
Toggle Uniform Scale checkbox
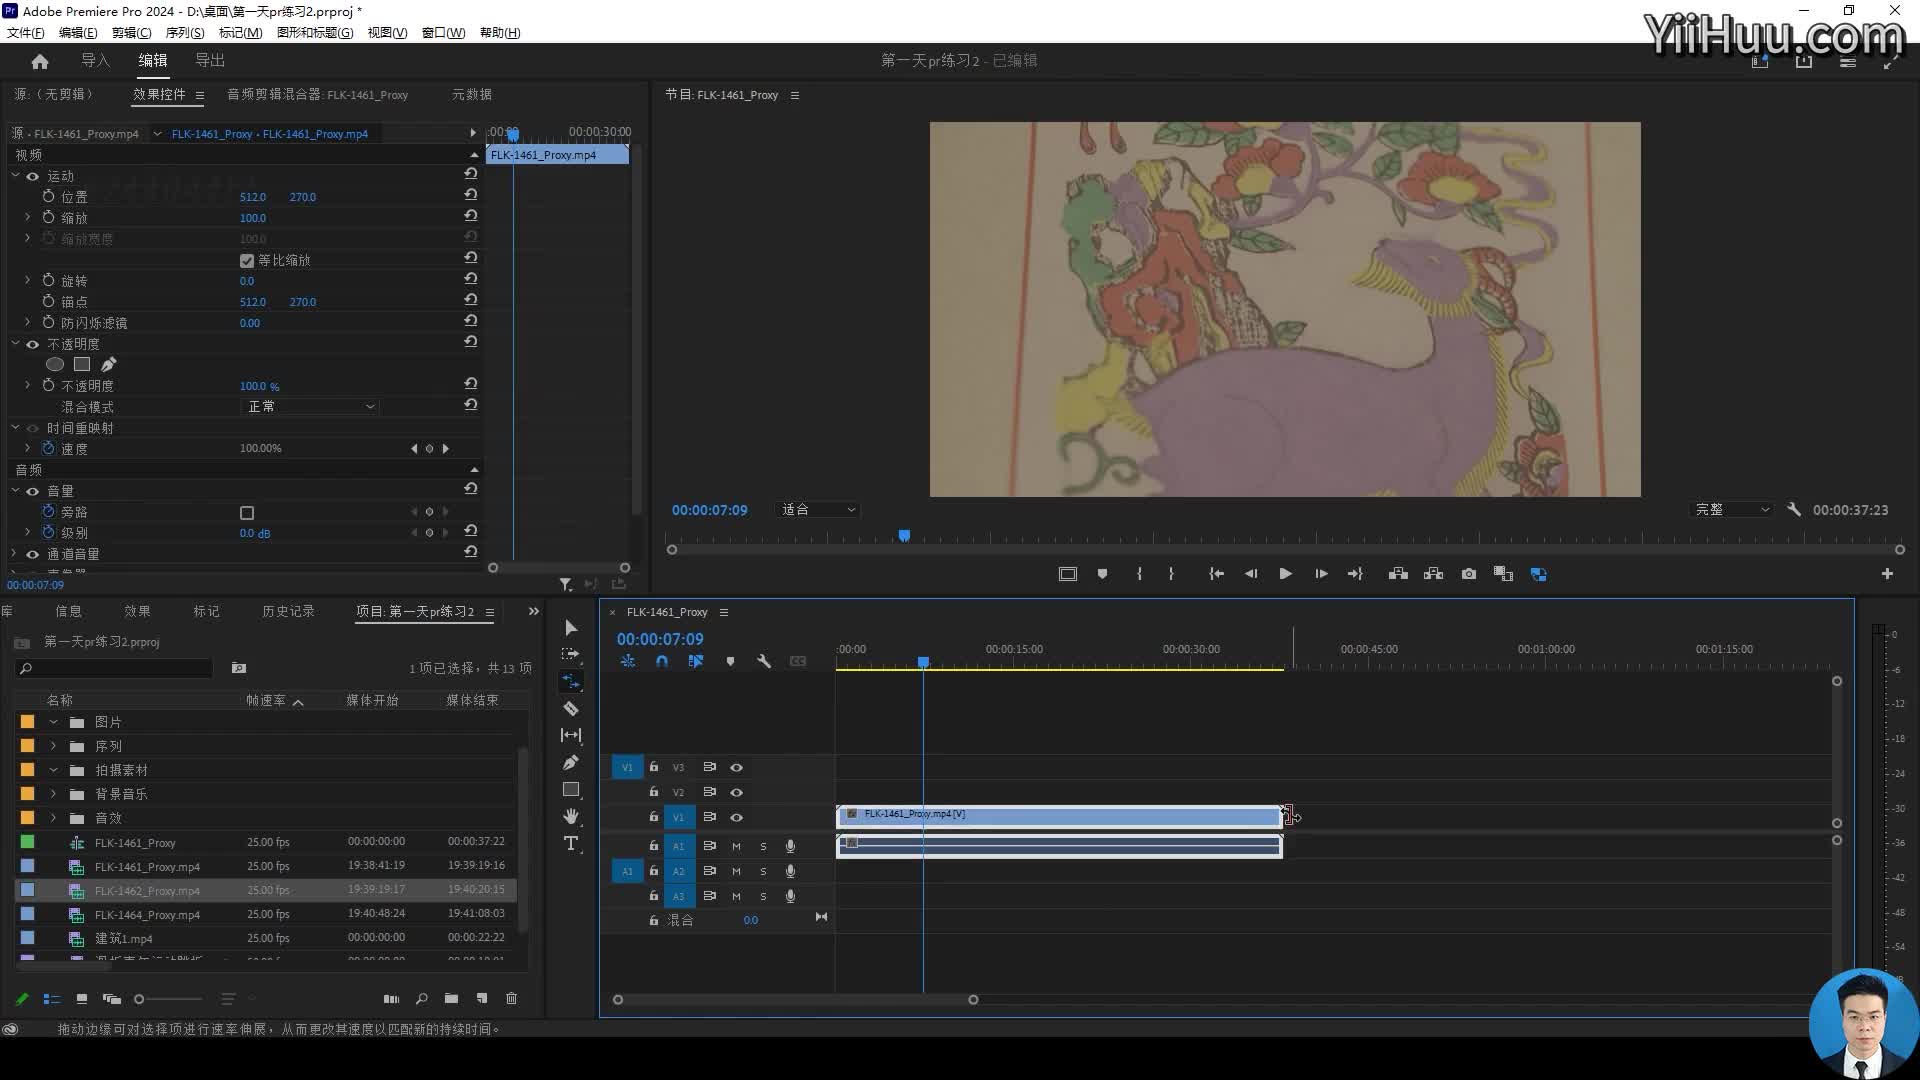[247, 261]
